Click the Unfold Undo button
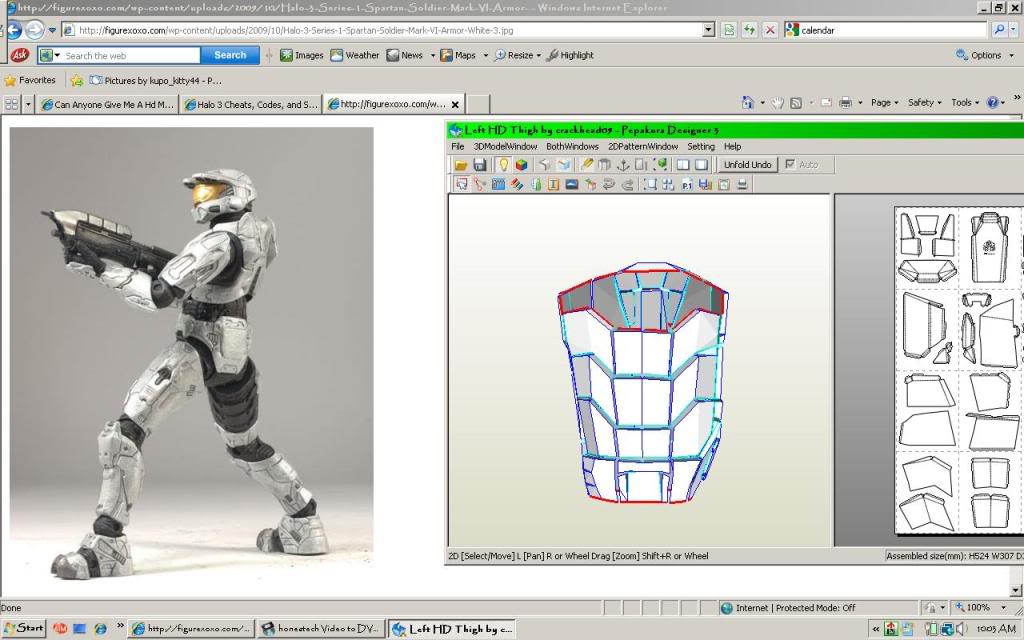The width and height of the screenshot is (1024, 640). point(747,165)
